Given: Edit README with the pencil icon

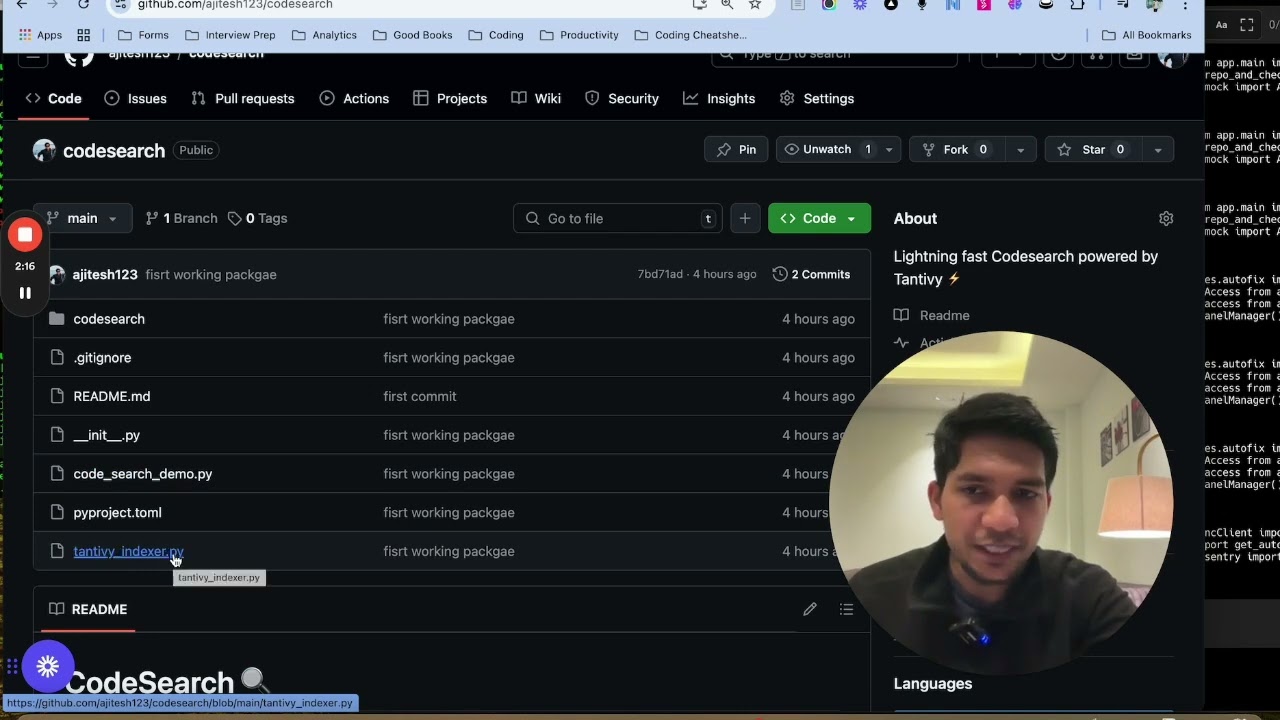Looking at the screenshot, I should (x=810, y=609).
